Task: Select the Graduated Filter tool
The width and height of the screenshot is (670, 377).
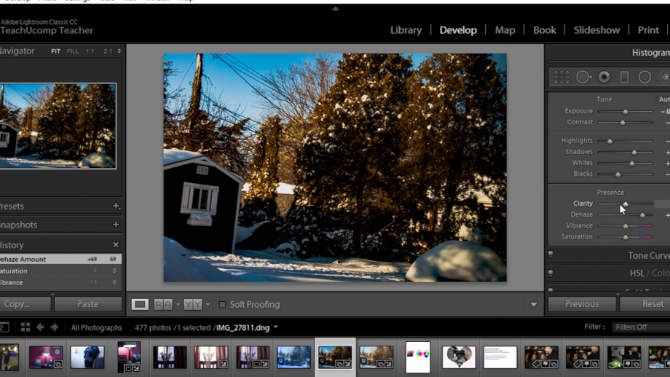Action: 624,77
